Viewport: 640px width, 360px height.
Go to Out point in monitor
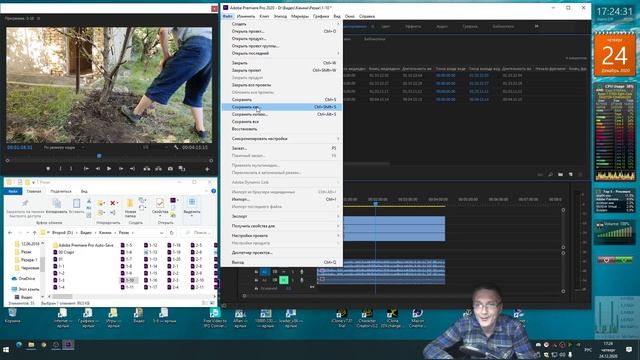[x=133, y=169]
